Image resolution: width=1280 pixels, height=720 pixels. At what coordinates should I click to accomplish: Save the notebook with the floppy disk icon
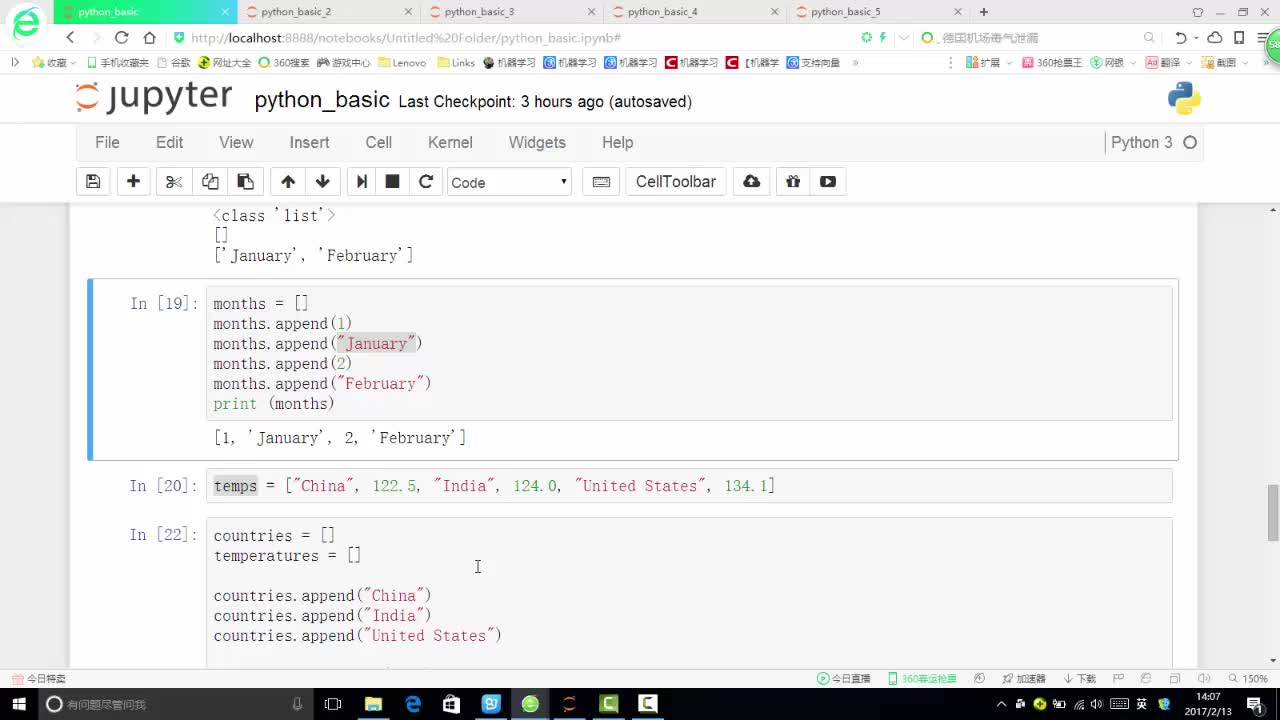(93, 182)
